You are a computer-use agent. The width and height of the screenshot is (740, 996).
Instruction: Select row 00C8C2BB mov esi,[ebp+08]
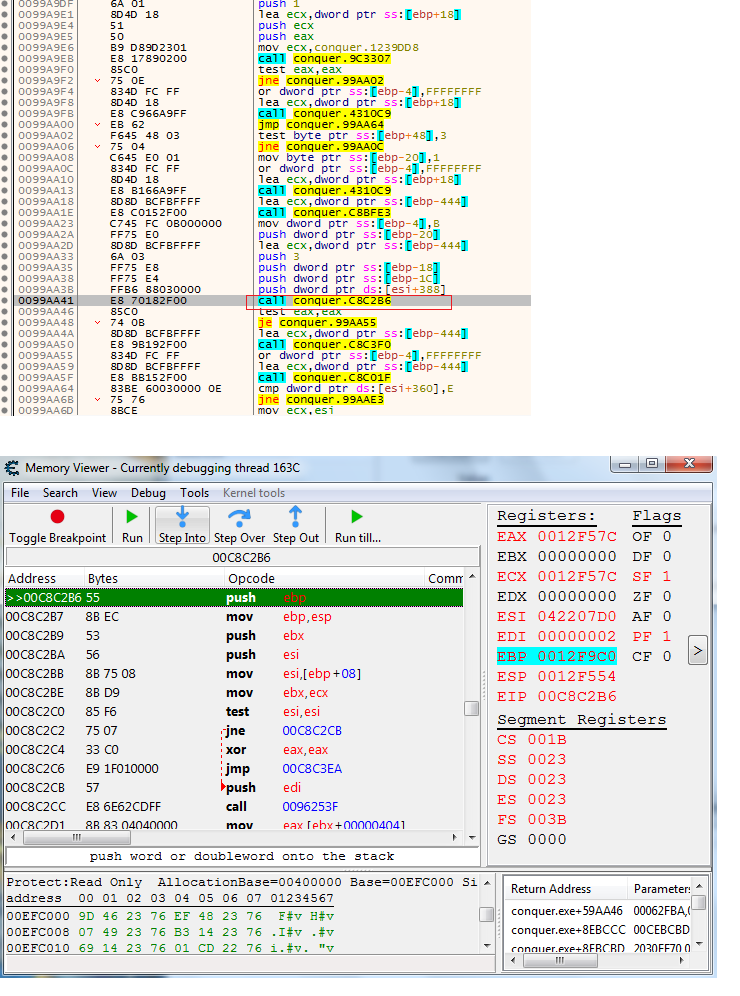coord(234,674)
